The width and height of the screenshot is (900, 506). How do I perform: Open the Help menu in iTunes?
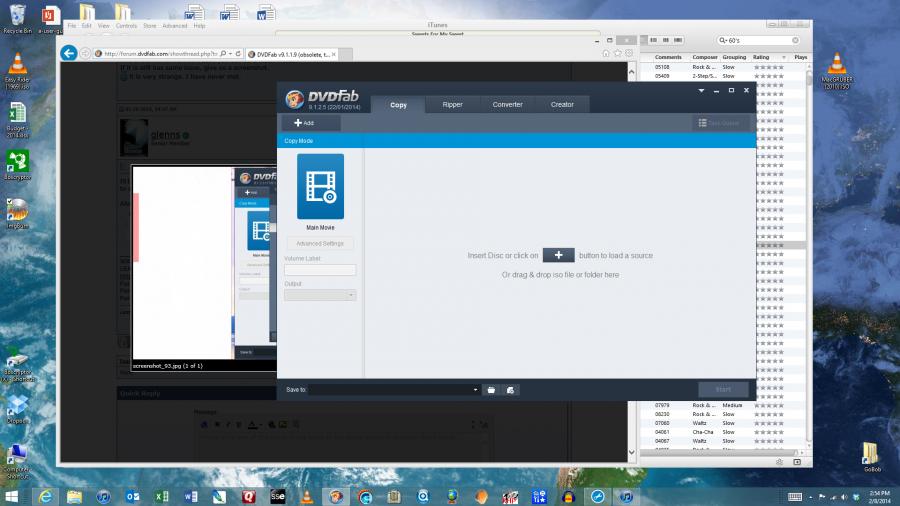click(199, 26)
